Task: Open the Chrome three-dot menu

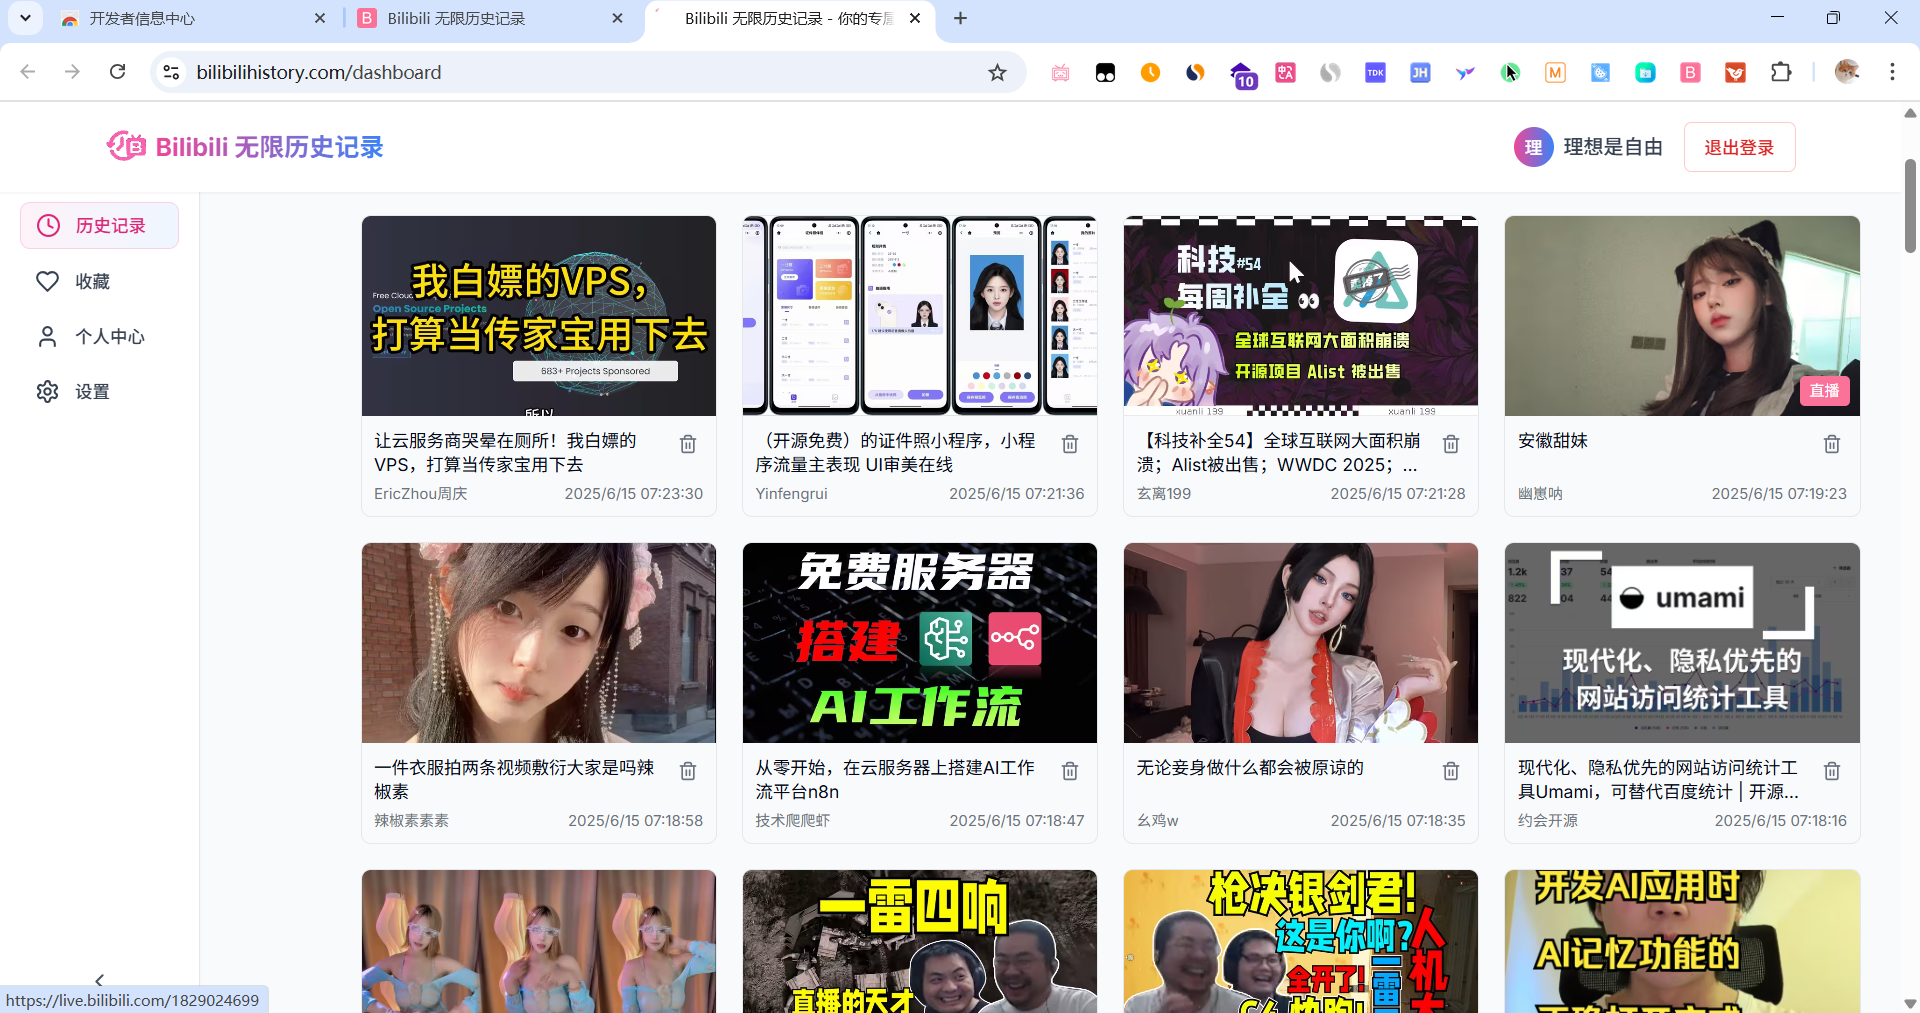Action: pyautogui.click(x=1892, y=72)
